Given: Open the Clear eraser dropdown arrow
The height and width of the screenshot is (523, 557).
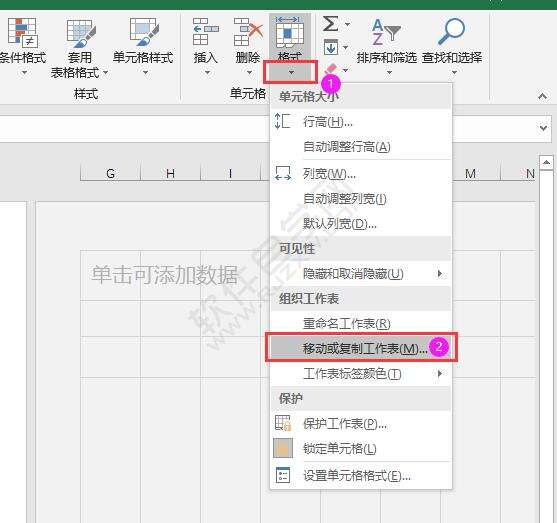Looking at the screenshot, I should [345, 70].
